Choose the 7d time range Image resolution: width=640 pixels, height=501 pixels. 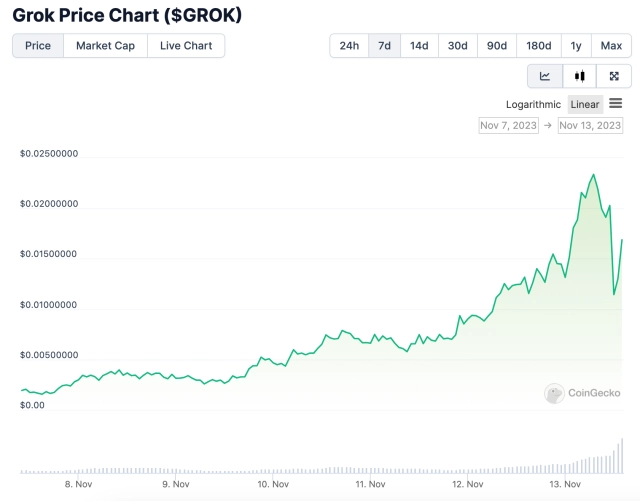click(384, 46)
